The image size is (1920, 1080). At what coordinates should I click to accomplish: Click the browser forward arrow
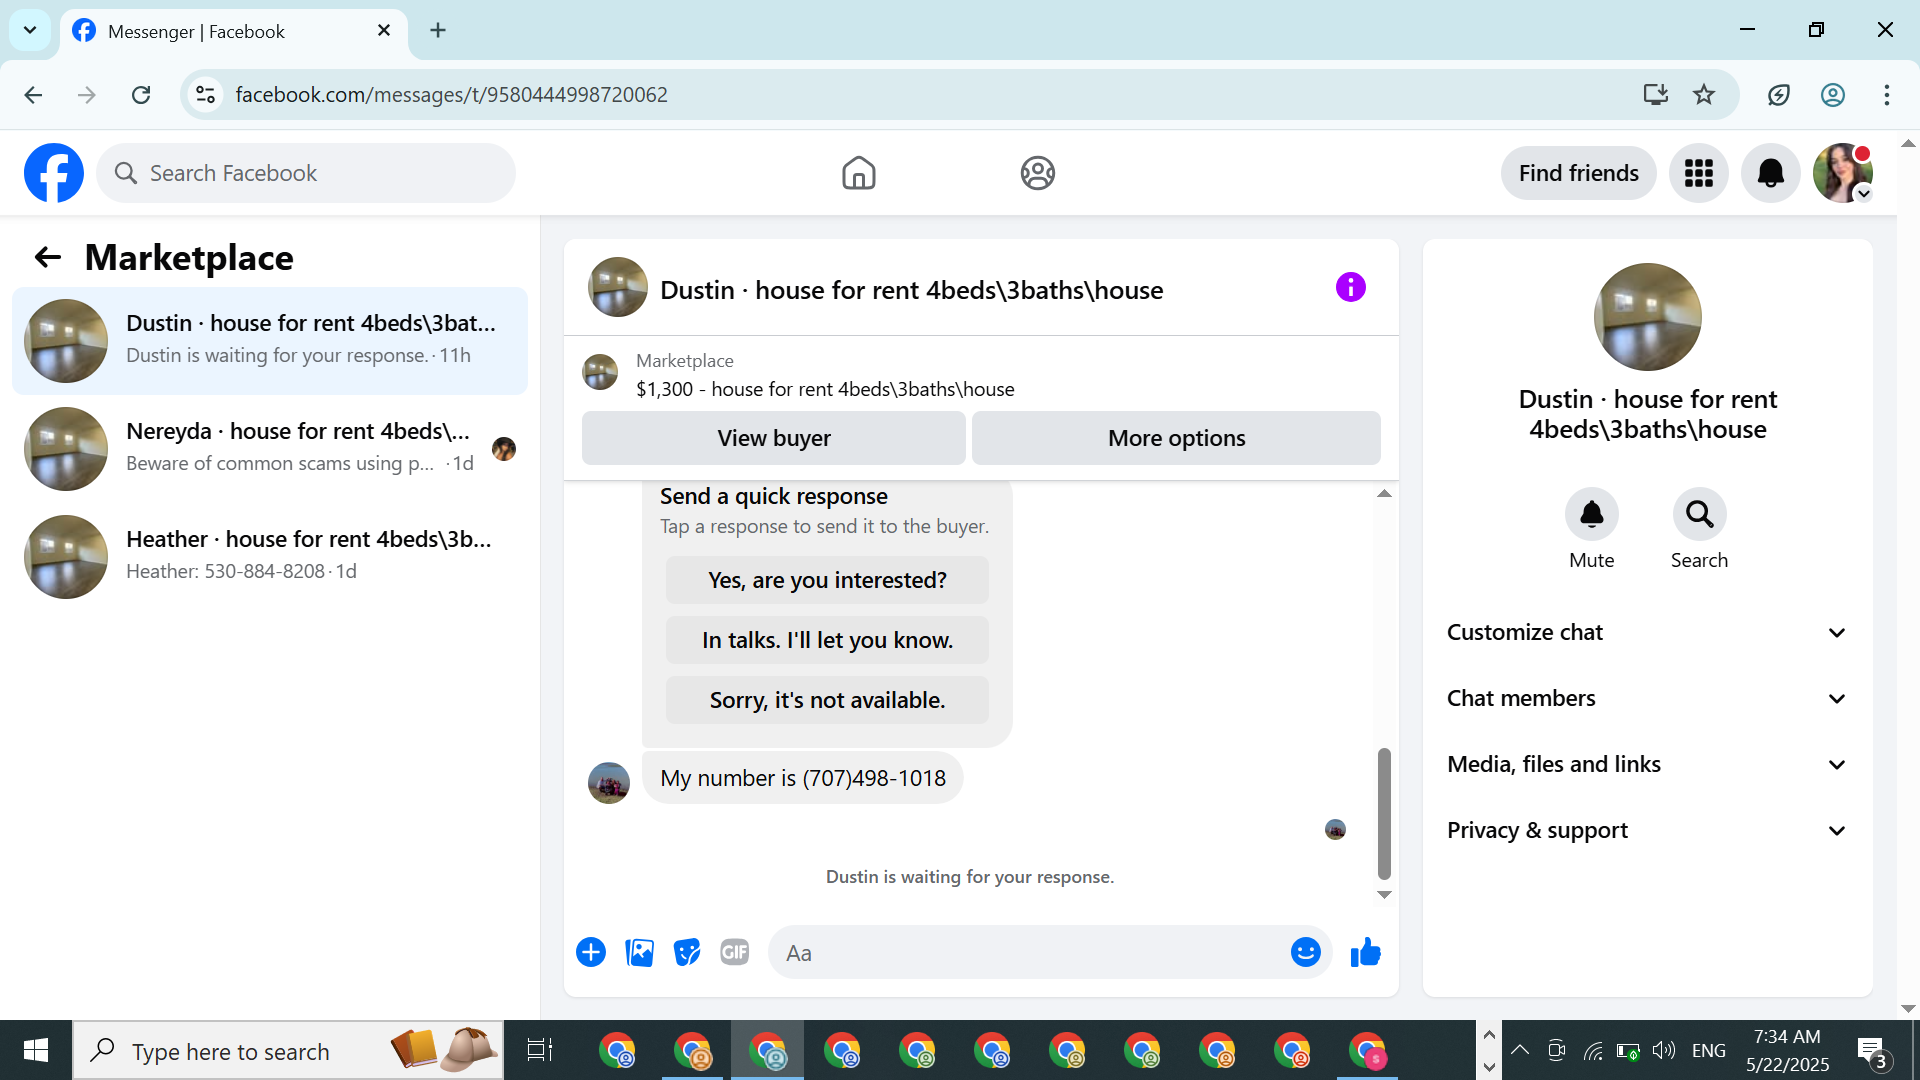(x=87, y=95)
